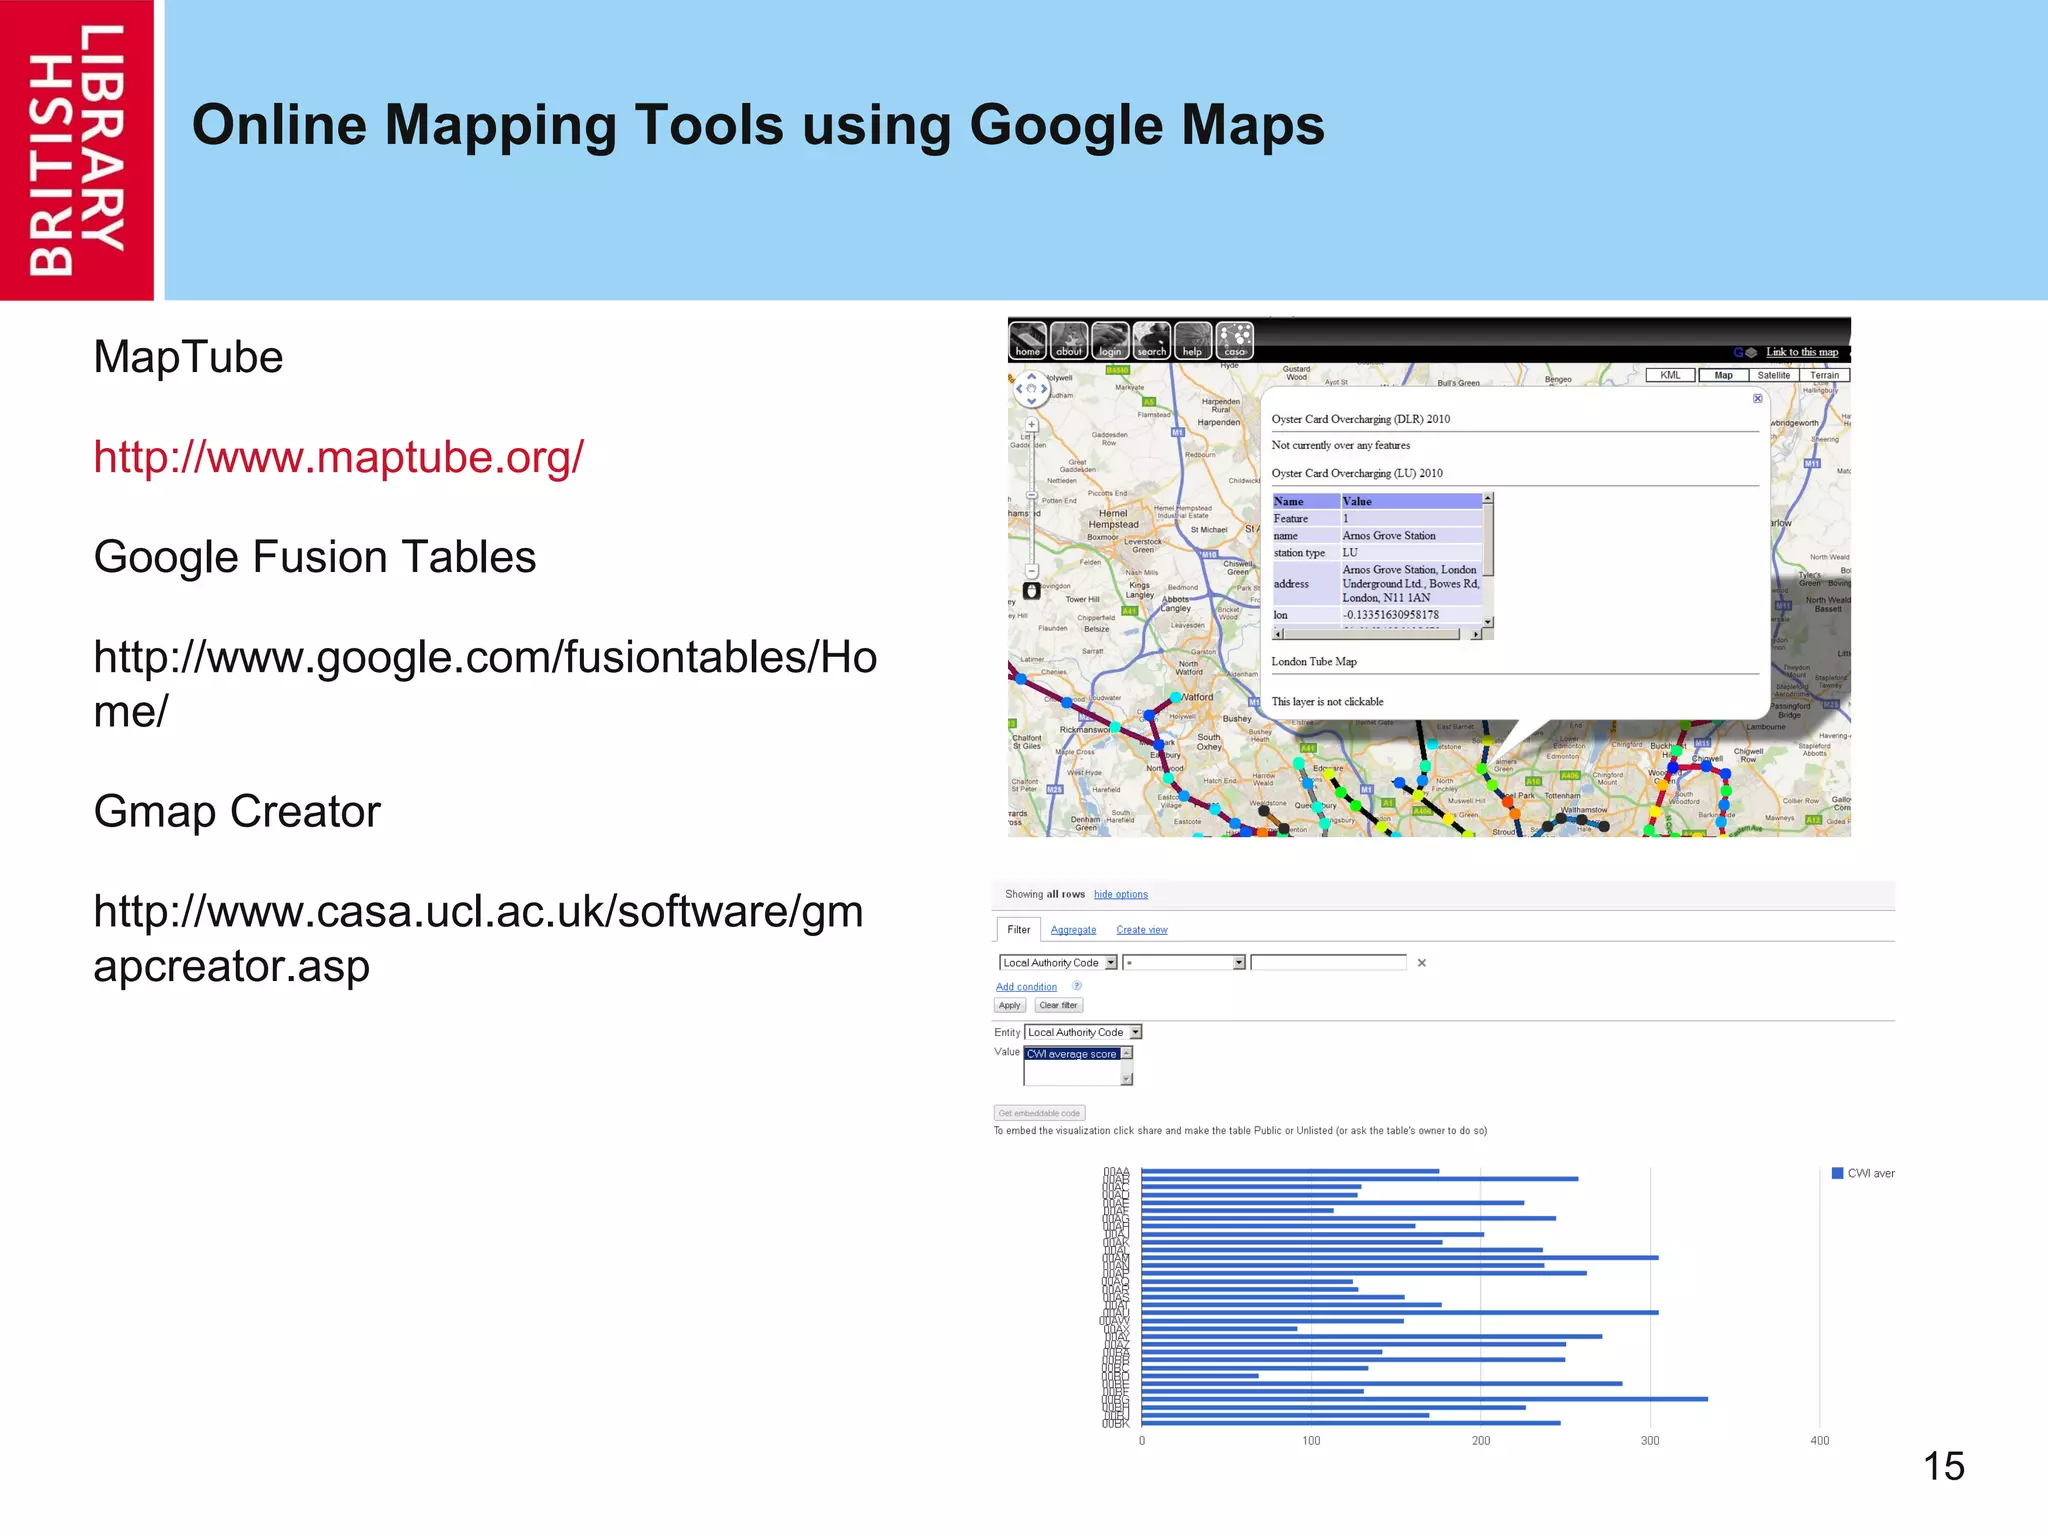Switch to Terrain view
The height and width of the screenshot is (1536, 2048).
(x=1824, y=375)
